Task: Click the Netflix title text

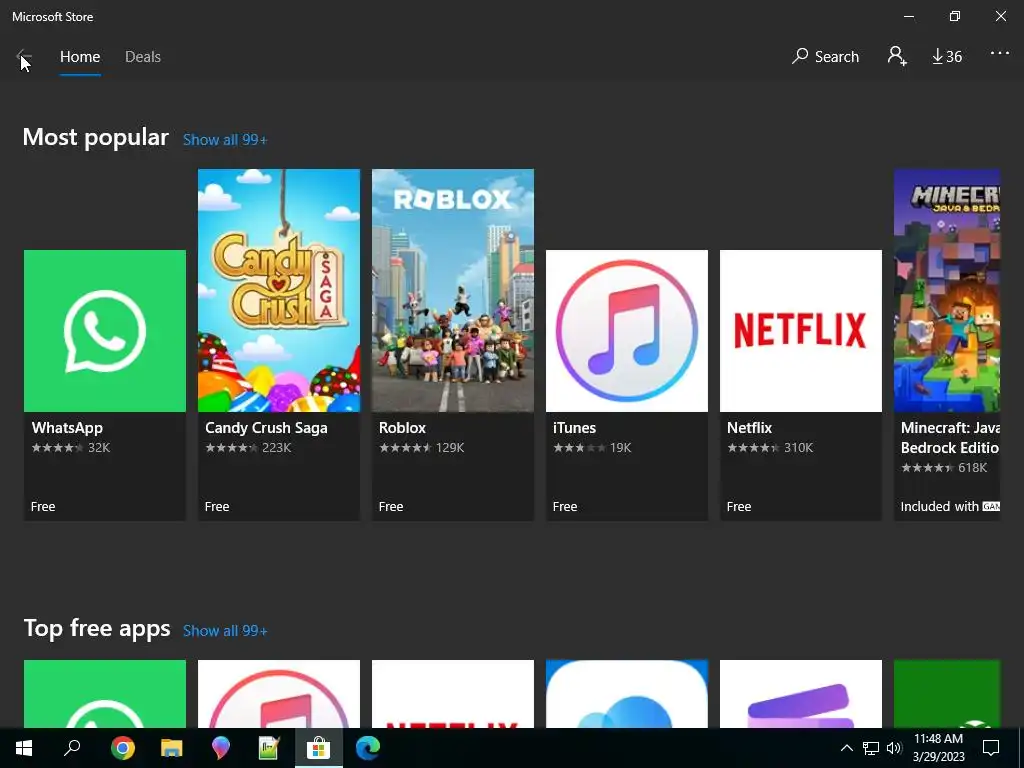Action: click(749, 428)
